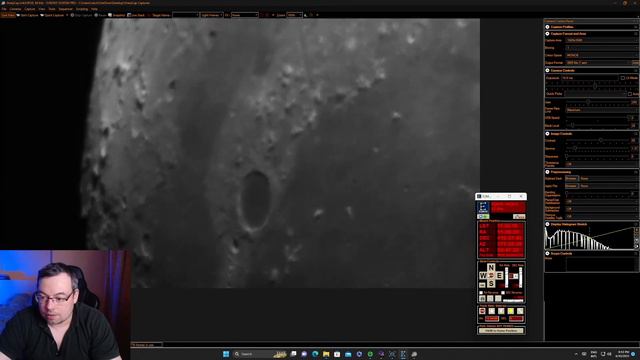The width and height of the screenshot is (640, 360).
Task: Click Browse next to Subtract Dark
Action: click(x=571, y=178)
